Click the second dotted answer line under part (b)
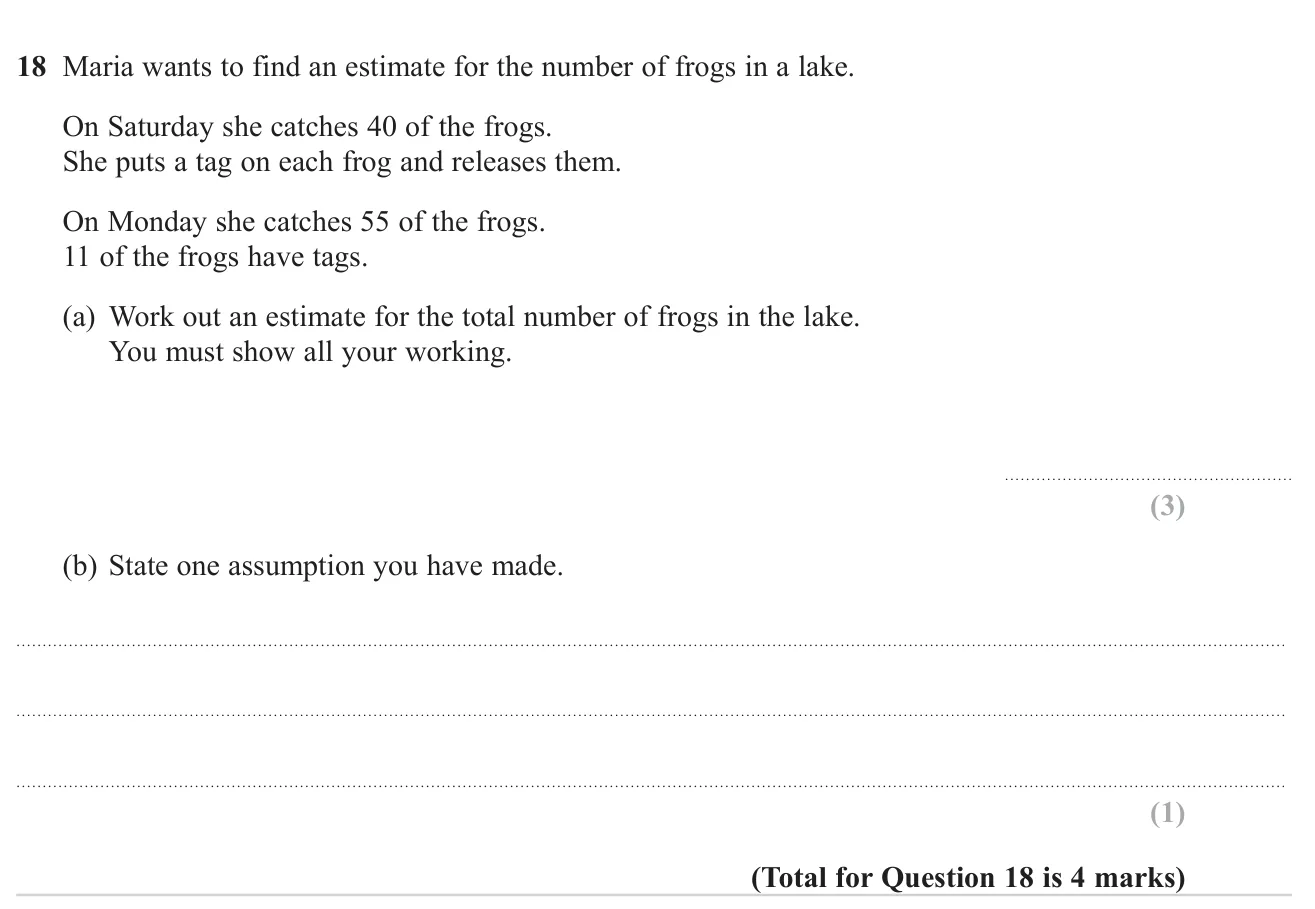The image size is (1315, 909). click(651, 716)
